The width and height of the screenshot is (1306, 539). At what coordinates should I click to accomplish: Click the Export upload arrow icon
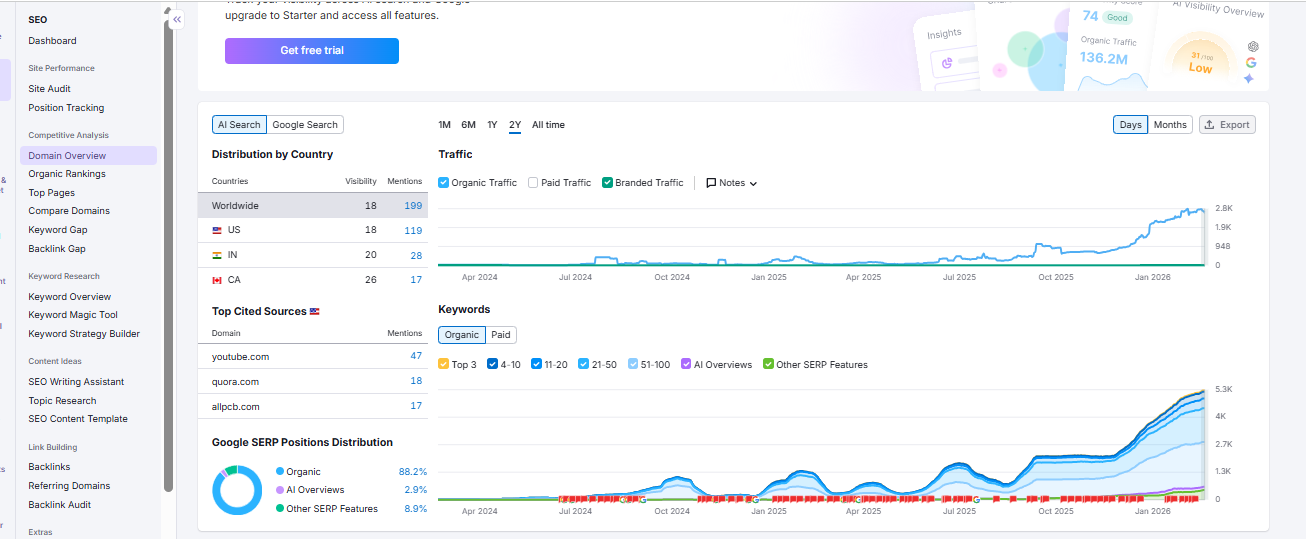pos(1209,125)
